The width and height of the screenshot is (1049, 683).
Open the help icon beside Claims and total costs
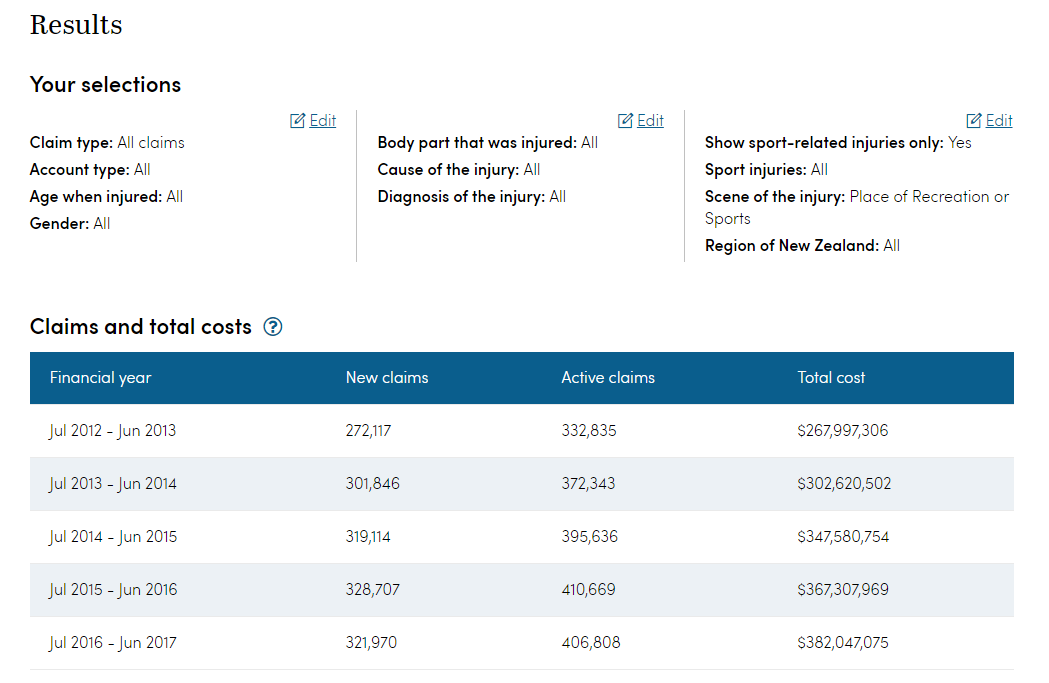[x=272, y=327]
